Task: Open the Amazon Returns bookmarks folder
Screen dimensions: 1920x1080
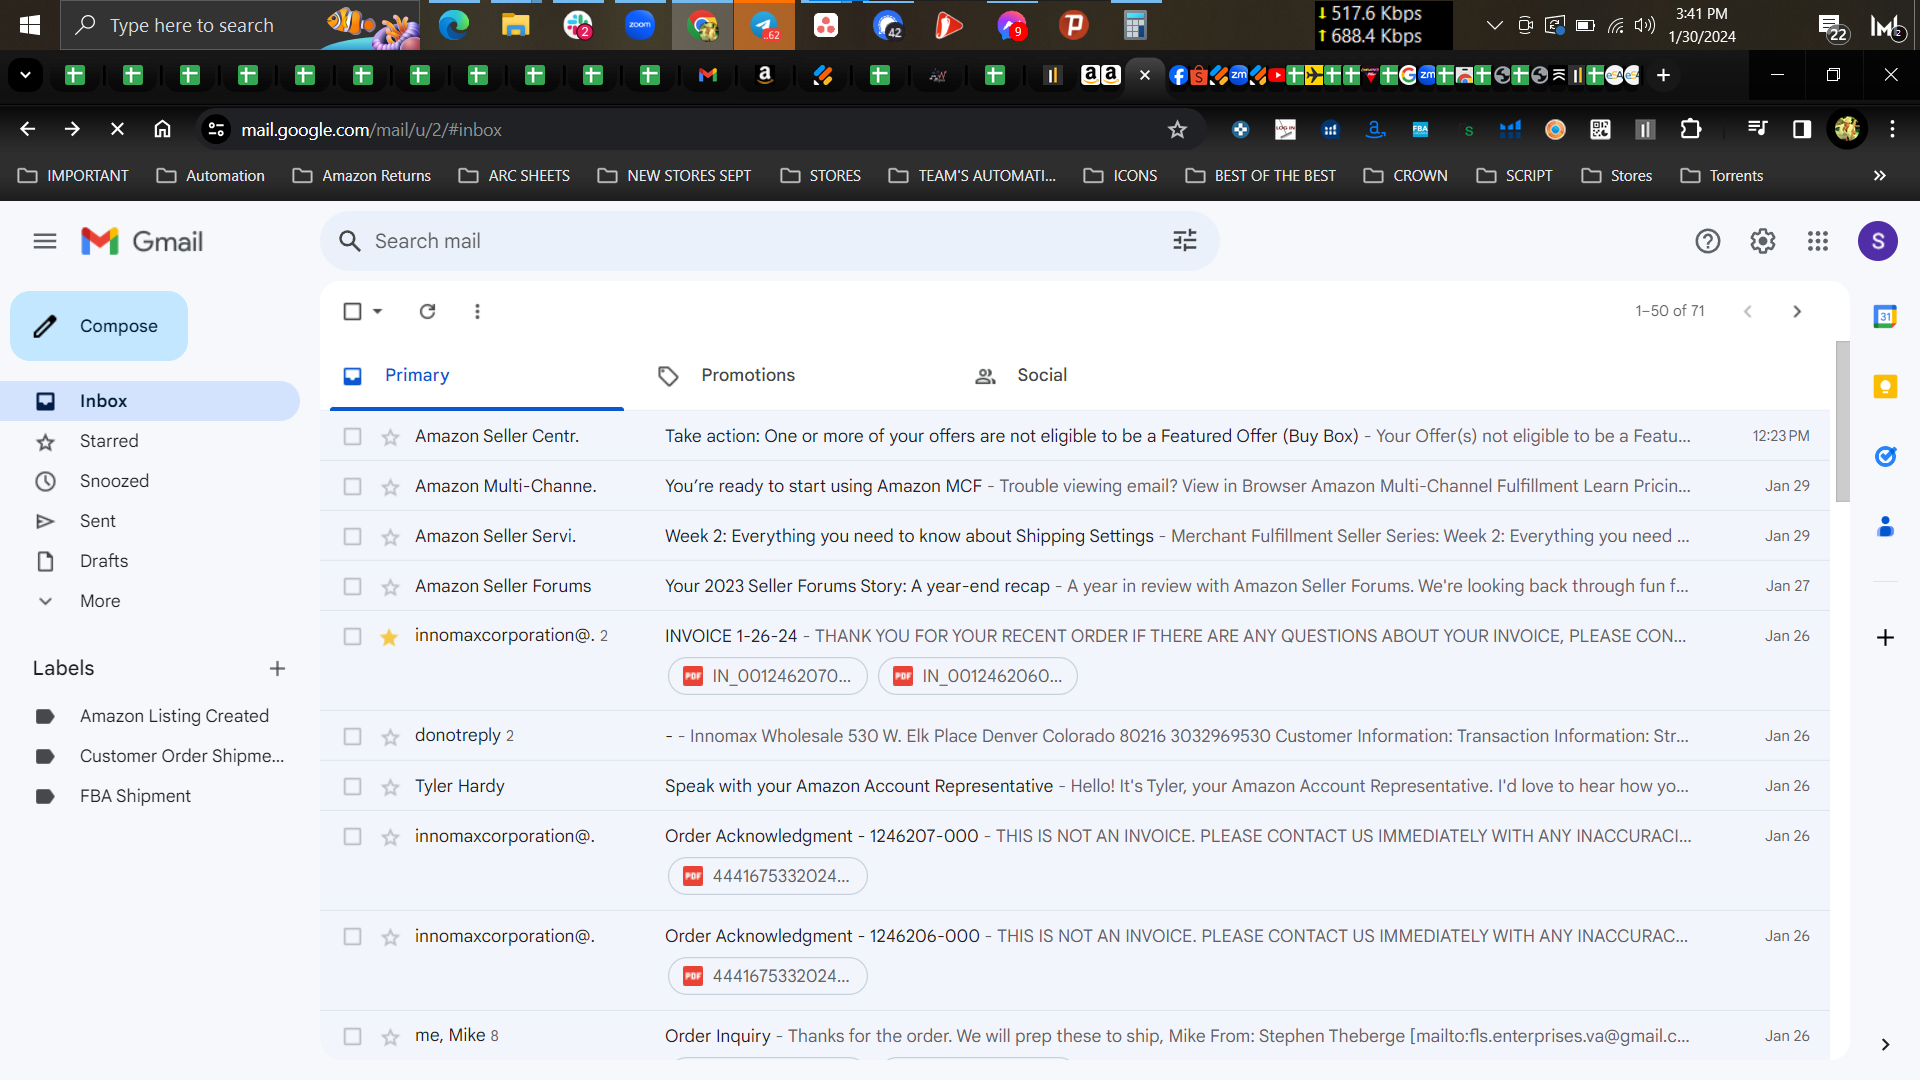Action: tap(362, 175)
